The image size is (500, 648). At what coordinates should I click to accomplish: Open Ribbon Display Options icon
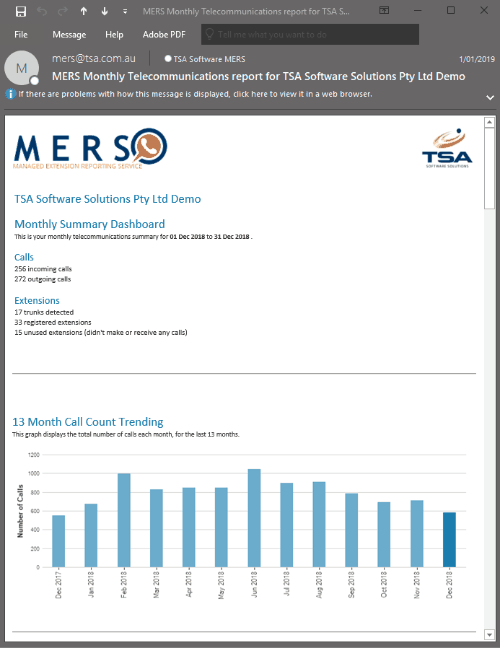coord(384,10)
